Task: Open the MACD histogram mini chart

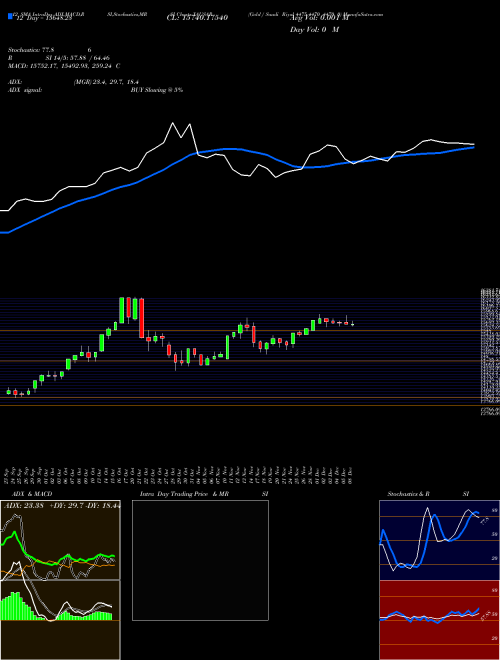Action: pyautogui.click(x=60, y=620)
